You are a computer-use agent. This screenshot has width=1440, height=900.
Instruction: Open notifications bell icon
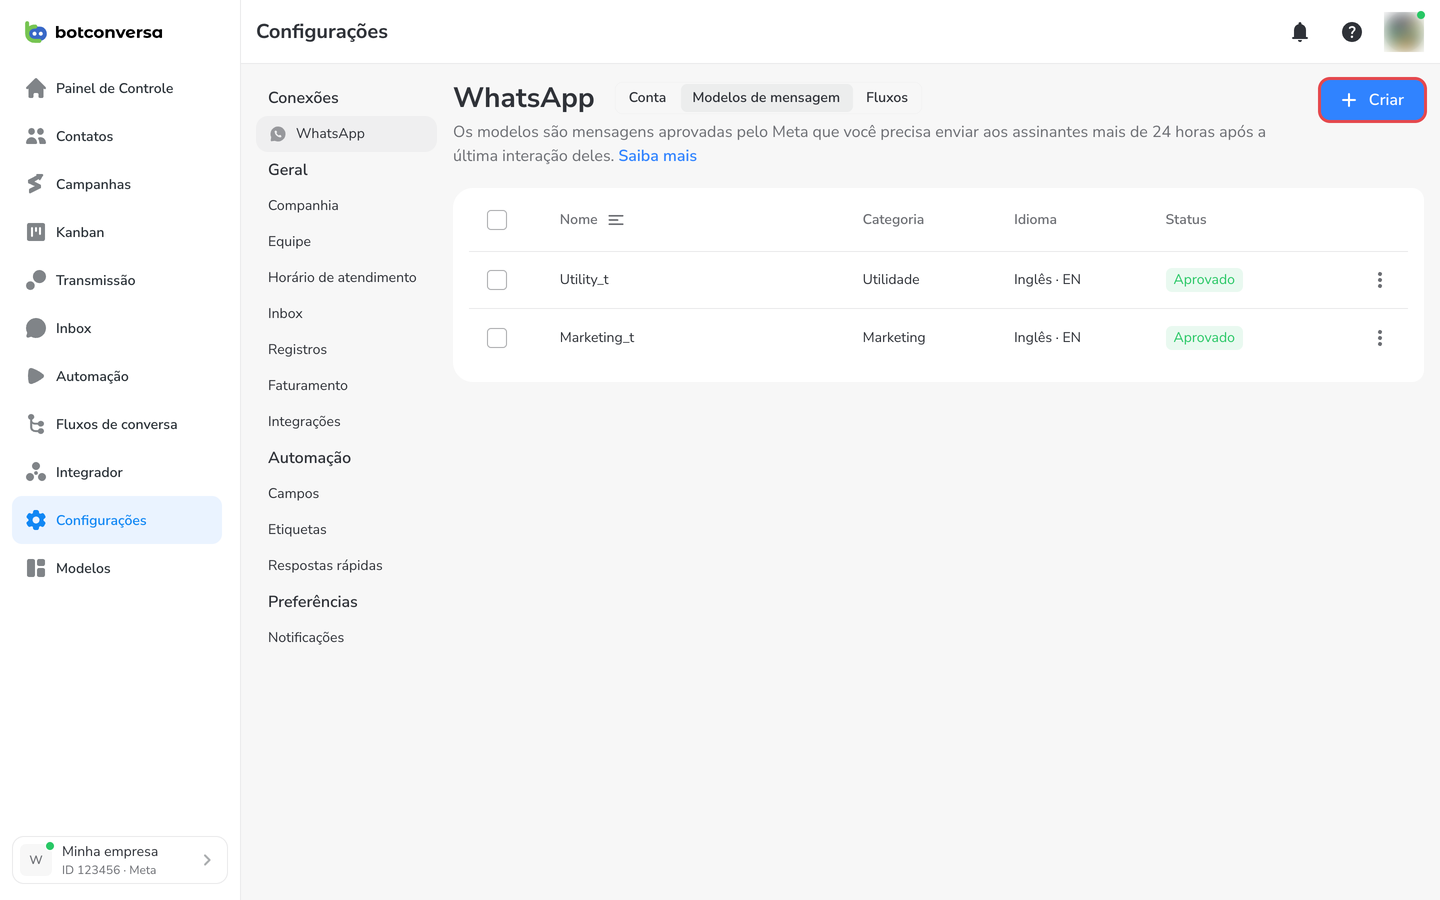pyautogui.click(x=1300, y=32)
